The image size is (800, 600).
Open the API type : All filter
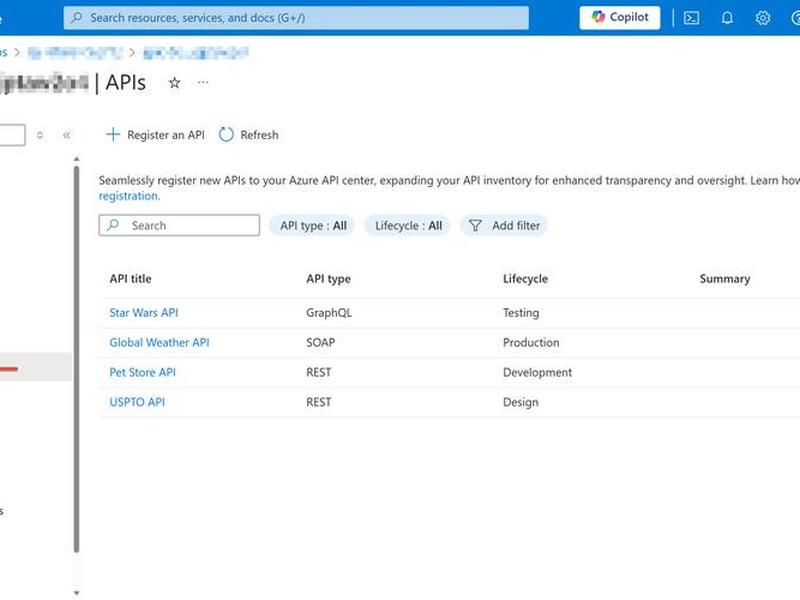coord(312,226)
